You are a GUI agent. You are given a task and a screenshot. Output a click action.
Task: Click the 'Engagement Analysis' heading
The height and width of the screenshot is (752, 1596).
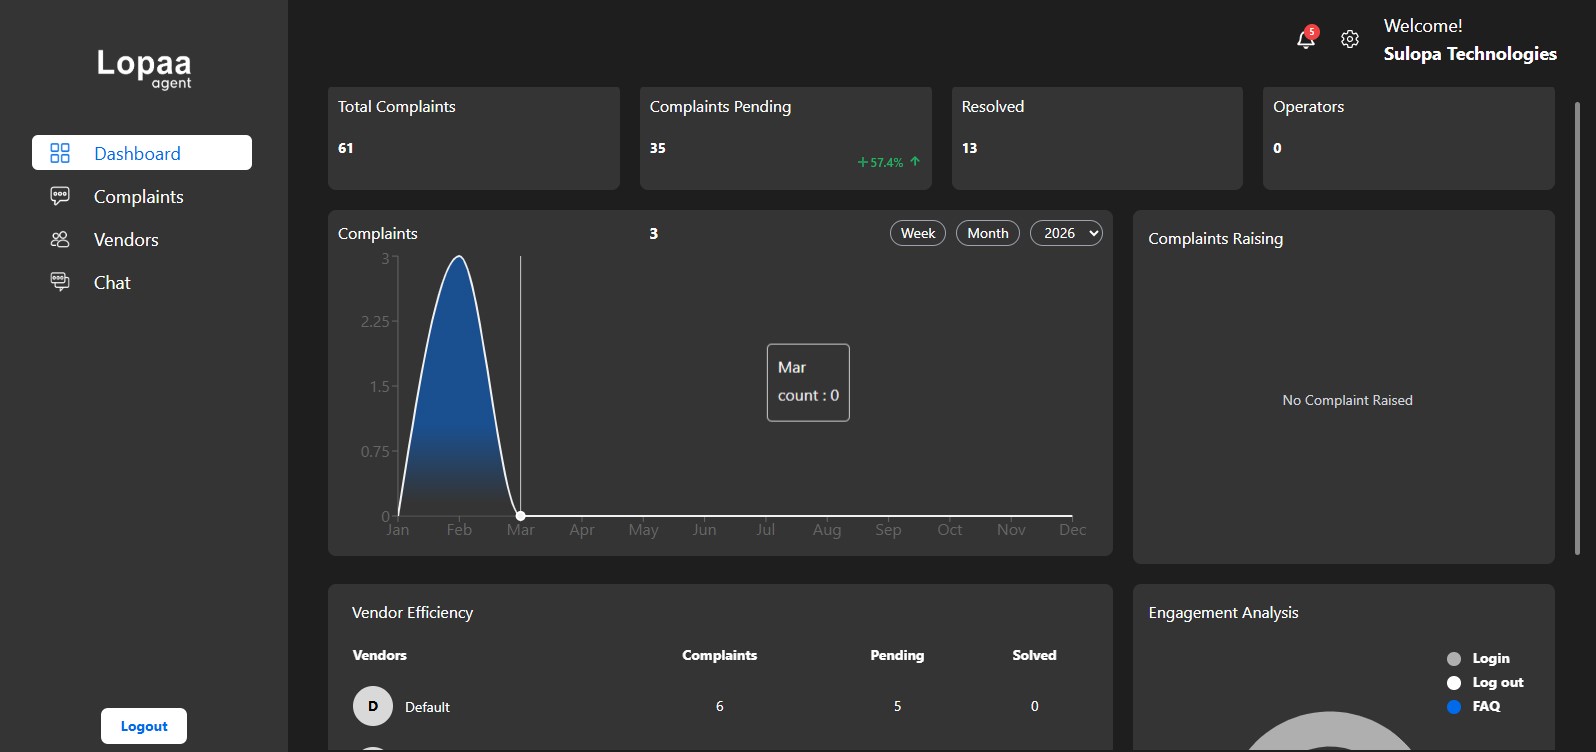click(x=1223, y=612)
